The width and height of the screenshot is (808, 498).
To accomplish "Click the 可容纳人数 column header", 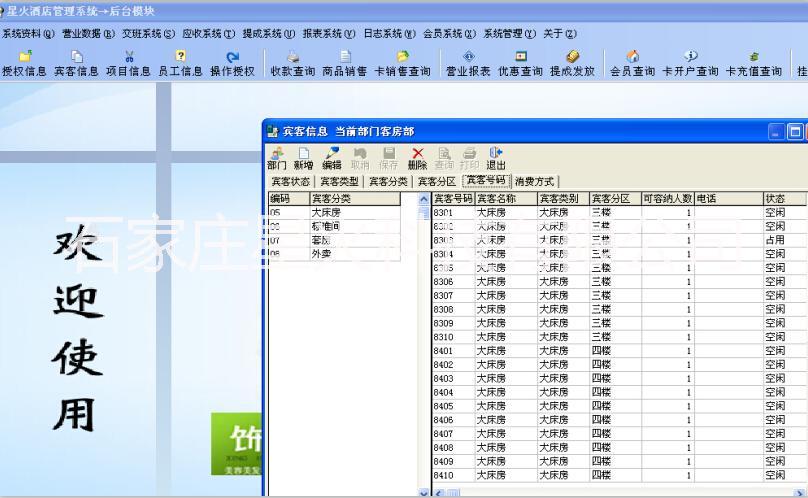I will (x=667, y=198).
